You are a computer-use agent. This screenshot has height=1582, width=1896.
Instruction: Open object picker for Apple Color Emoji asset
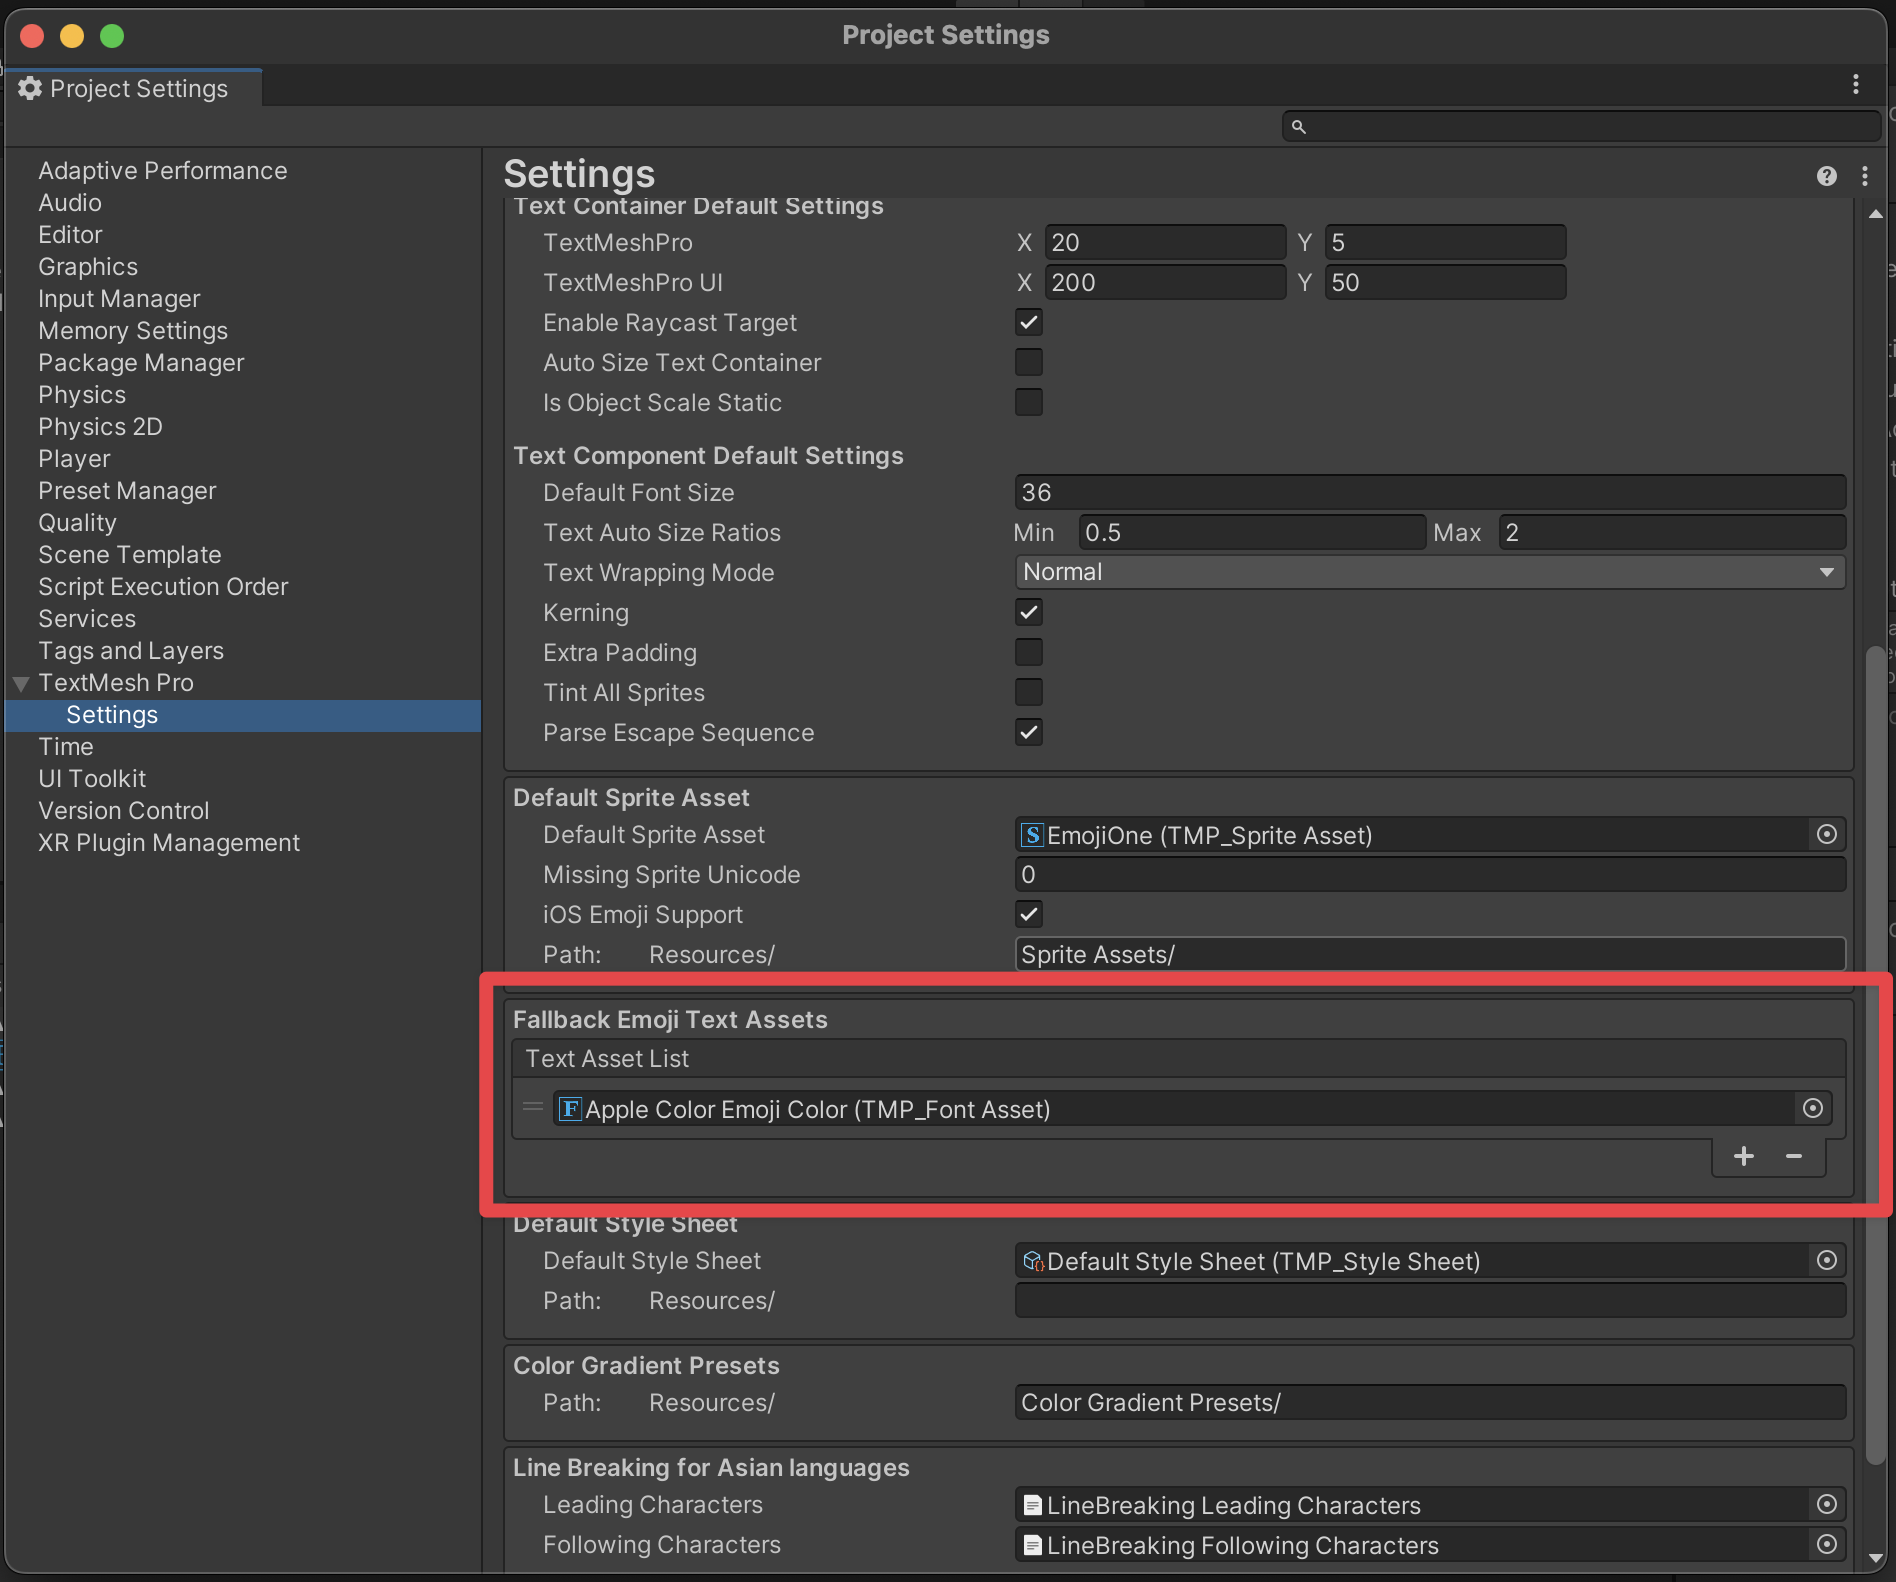(1812, 1108)
